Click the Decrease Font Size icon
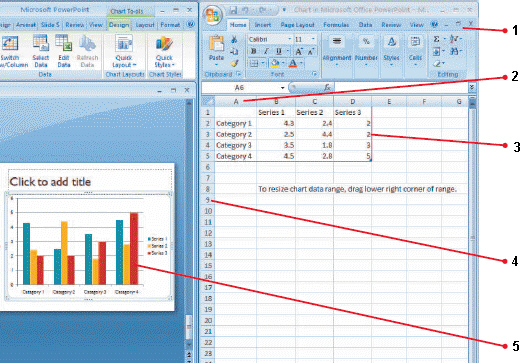Viewport: 530px width, 363px height. click(311, 51)
